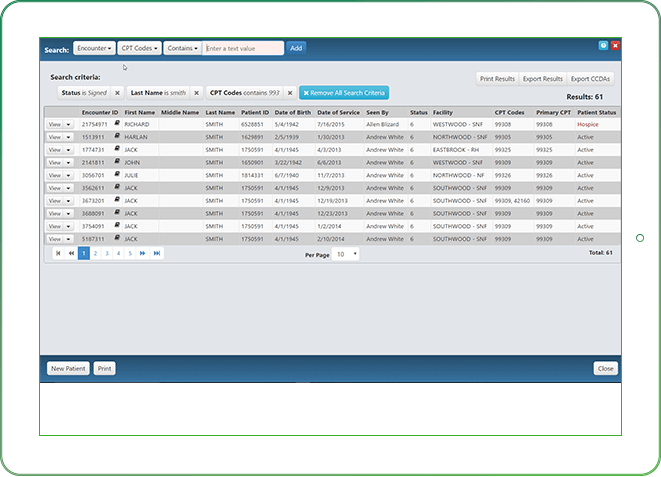661x477 pixels.
Task: Click the document icon beside encounter 21754971
Action: pos(116,123)
